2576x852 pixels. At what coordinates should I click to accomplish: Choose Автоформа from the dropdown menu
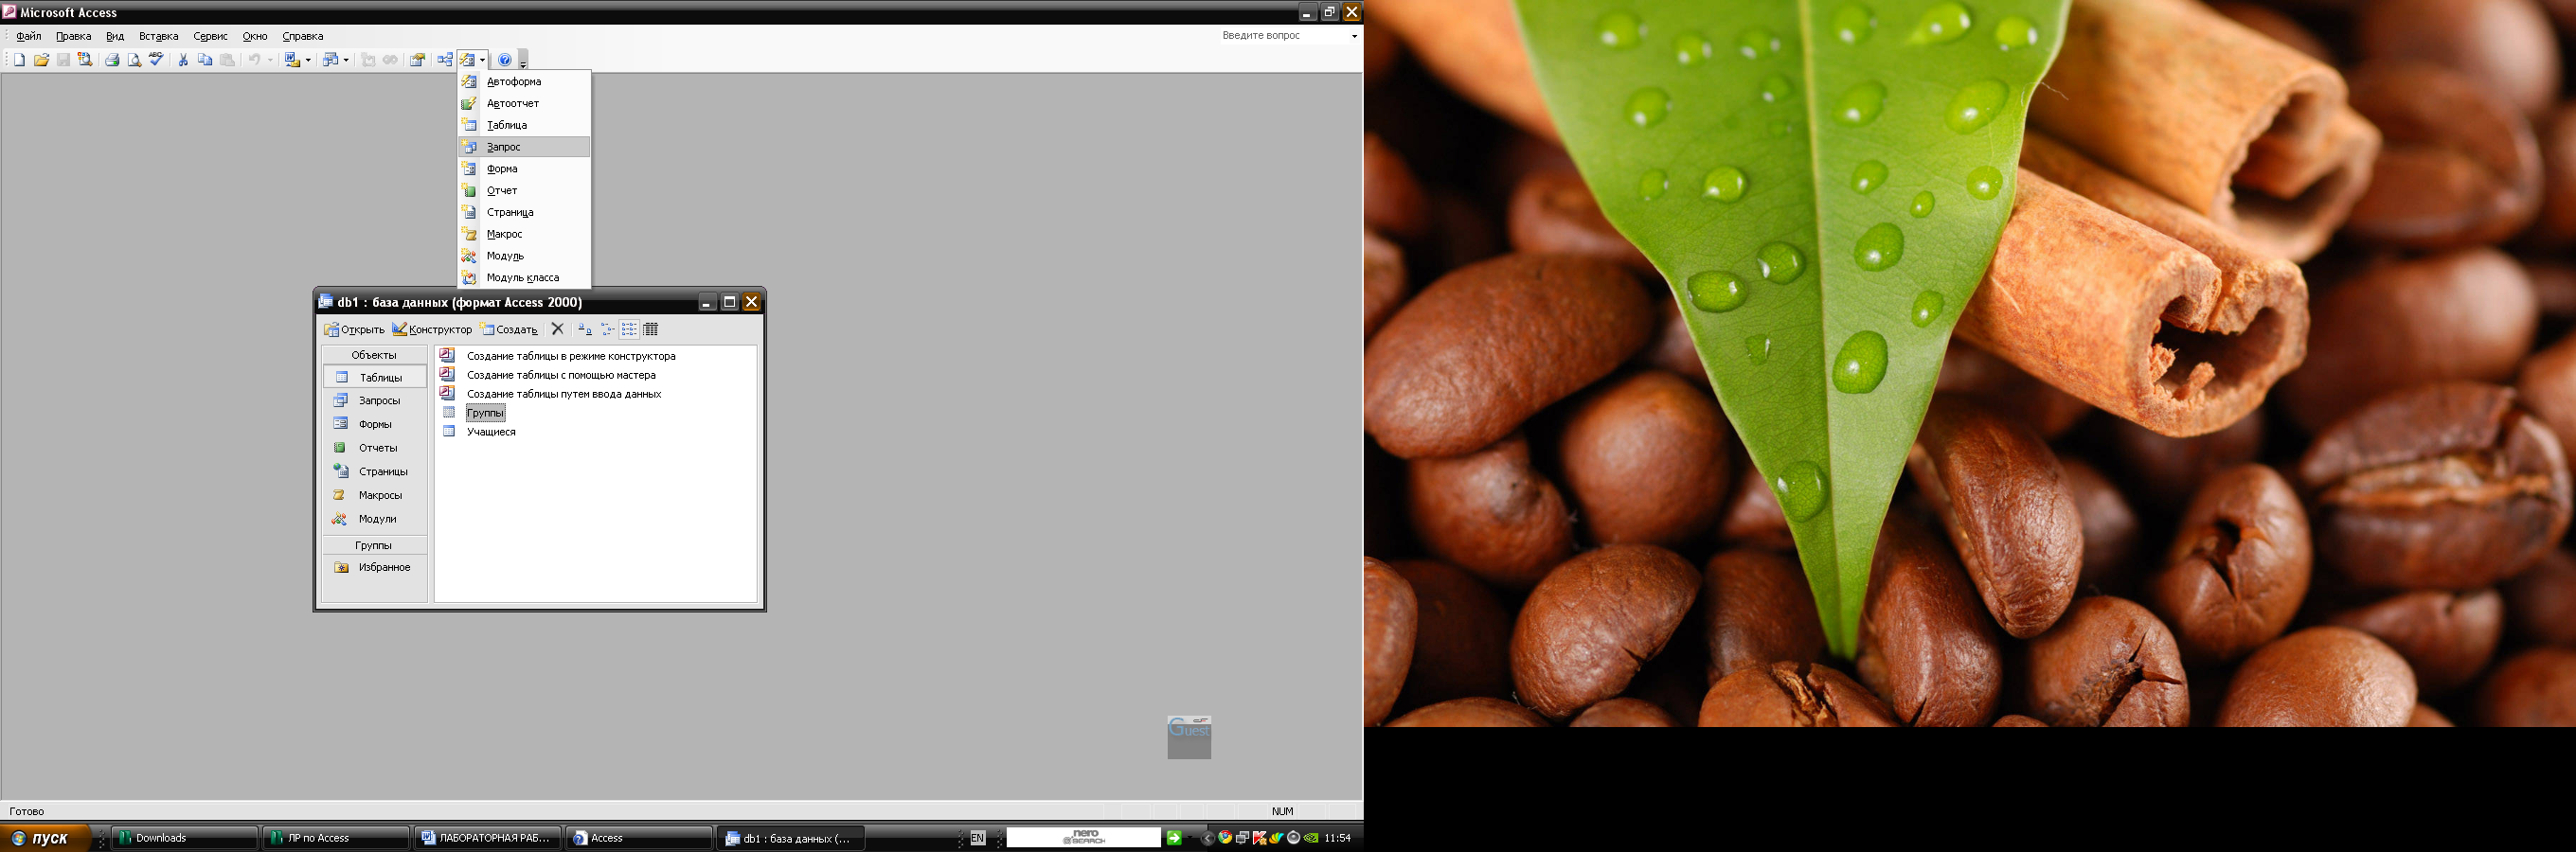coord(524,81)
